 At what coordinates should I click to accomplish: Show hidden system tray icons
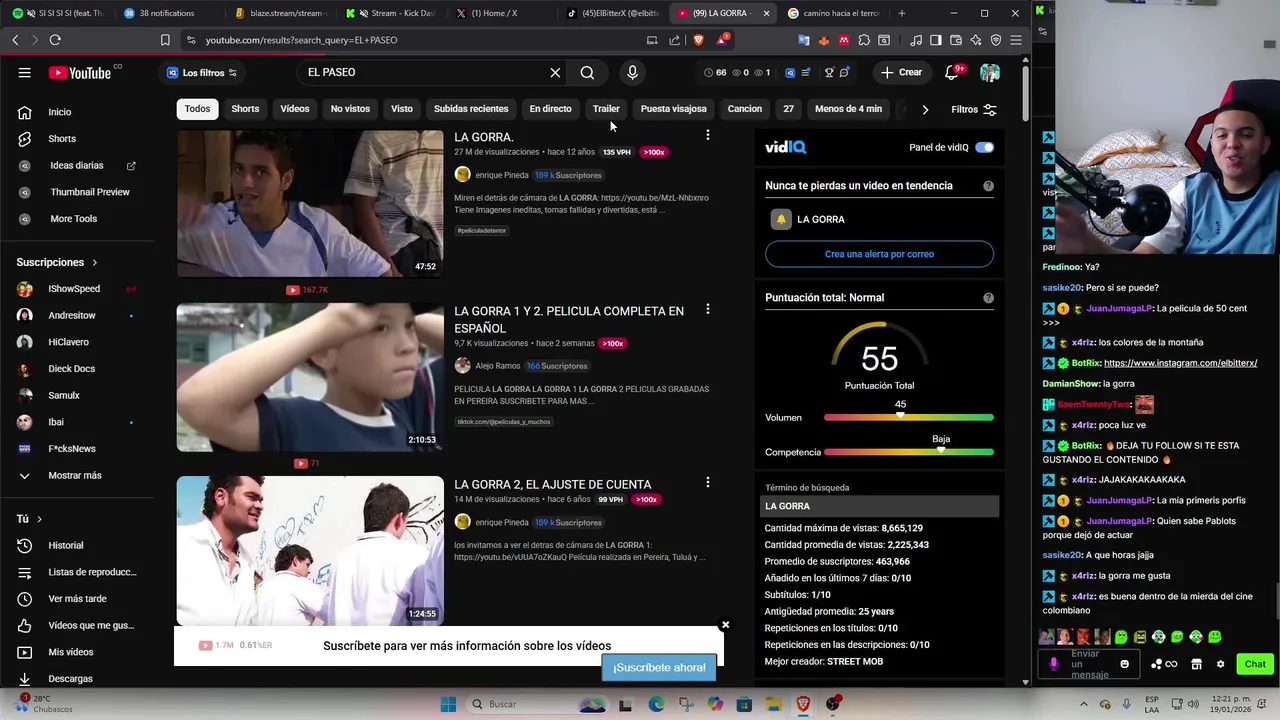[1083, 704]
